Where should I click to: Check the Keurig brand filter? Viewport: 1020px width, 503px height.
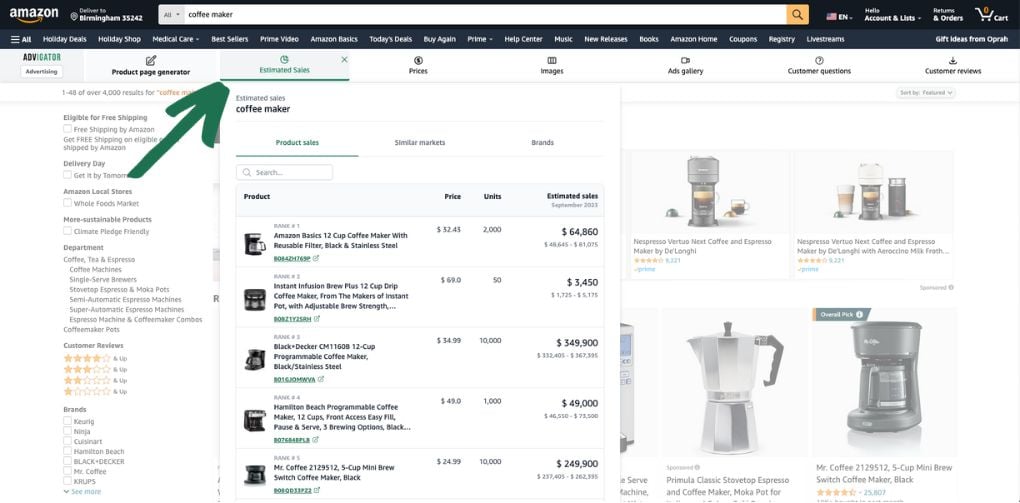pyautogui.click(x=68, y=421)
